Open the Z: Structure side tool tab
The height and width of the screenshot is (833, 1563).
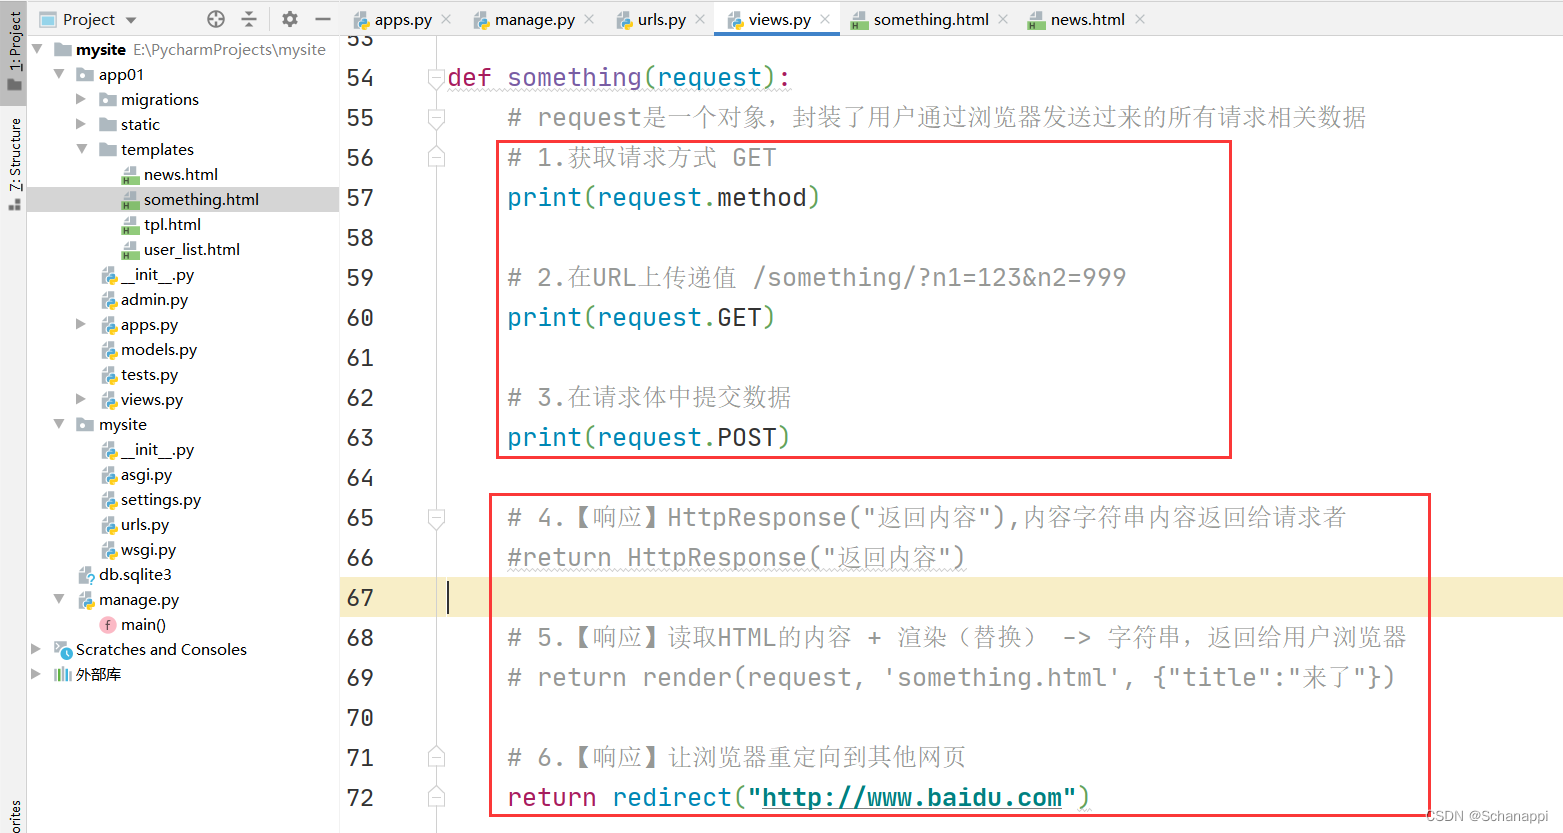(14, 163)
